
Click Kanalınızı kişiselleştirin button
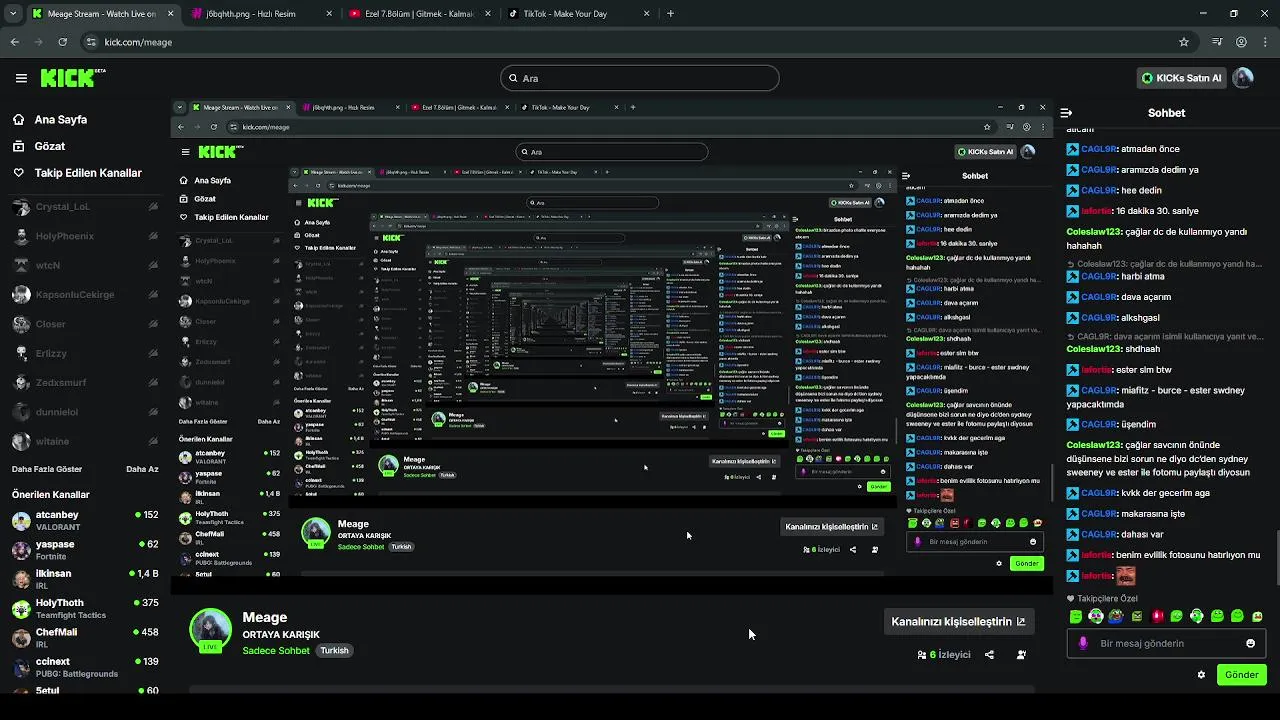958,621
